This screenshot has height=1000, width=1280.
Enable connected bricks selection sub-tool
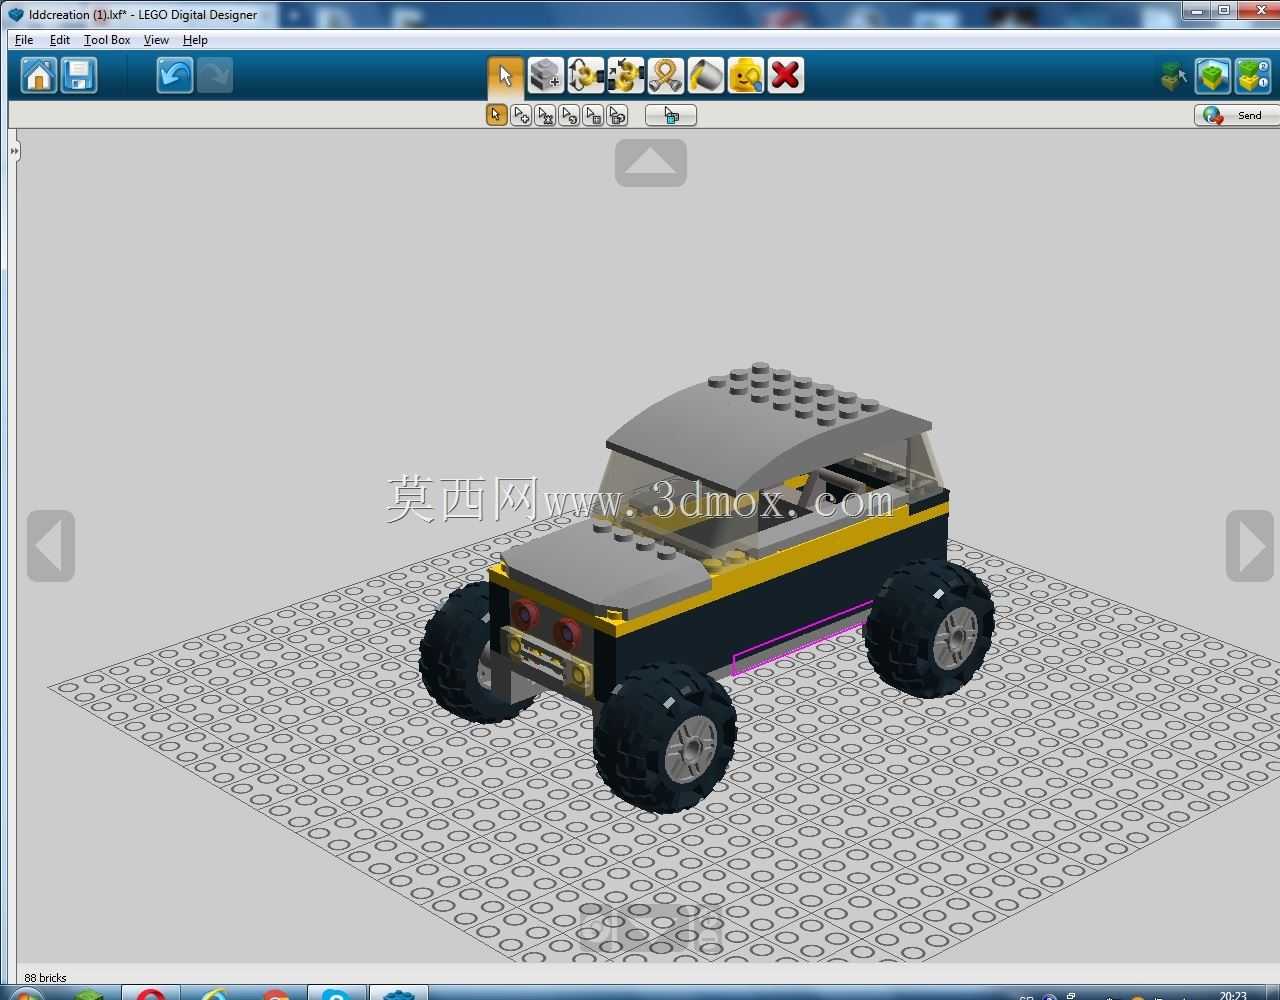click(545, 115)
